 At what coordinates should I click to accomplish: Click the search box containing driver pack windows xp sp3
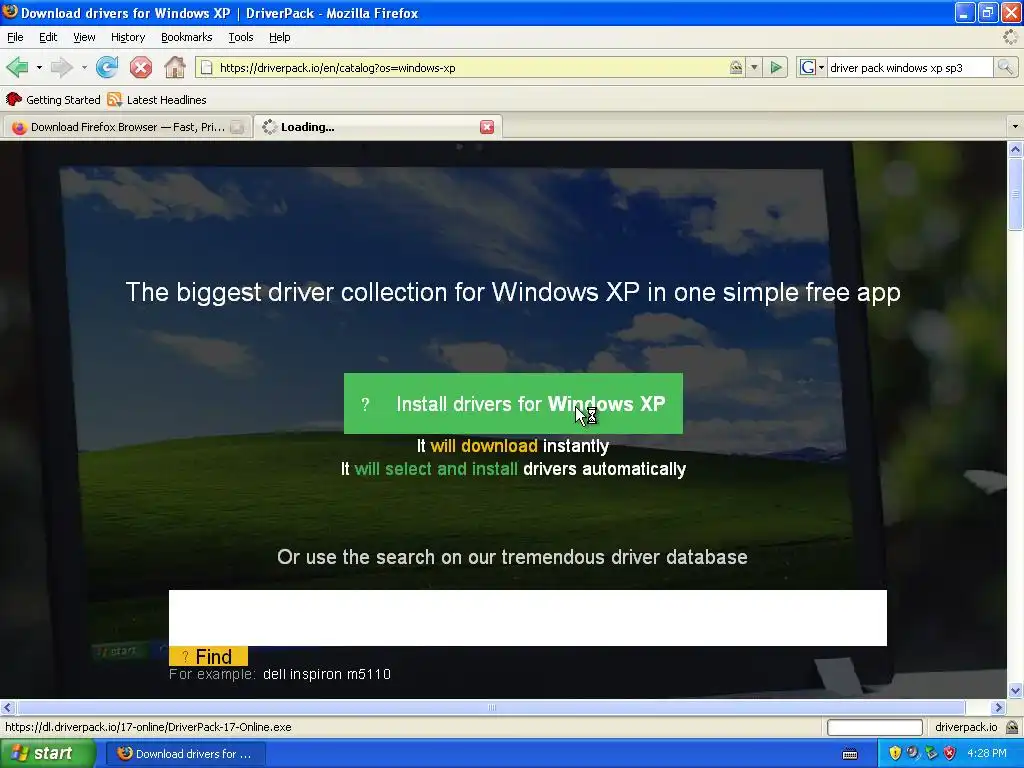coord(910,67)
